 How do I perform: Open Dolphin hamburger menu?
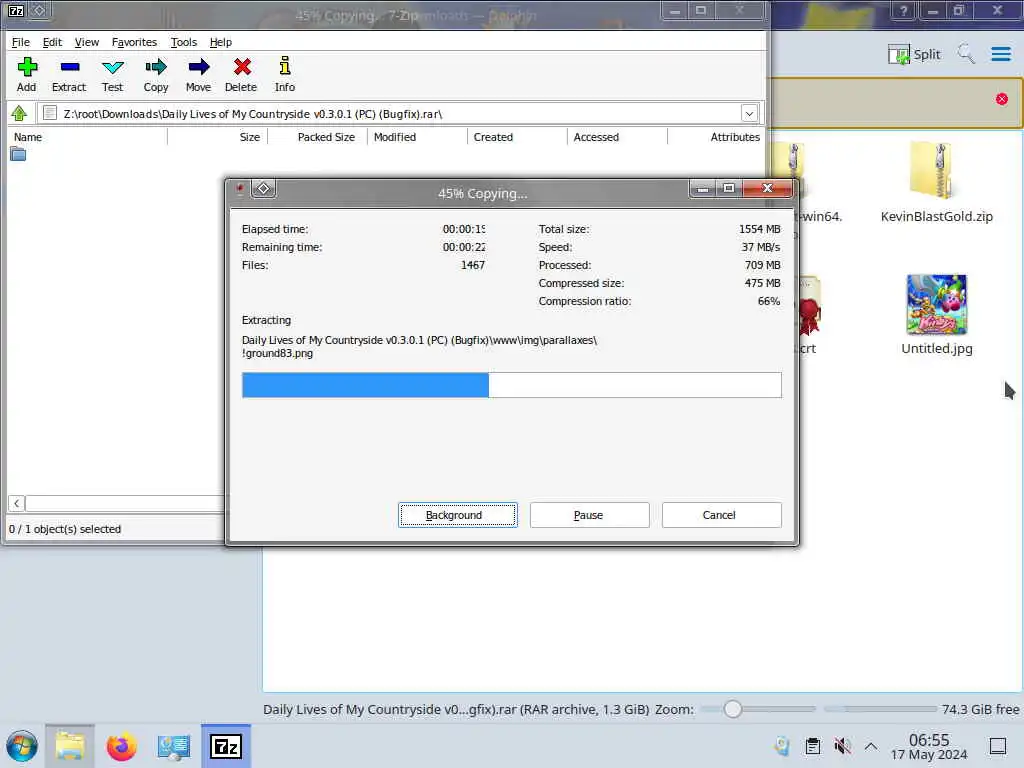pos(1001,54)
